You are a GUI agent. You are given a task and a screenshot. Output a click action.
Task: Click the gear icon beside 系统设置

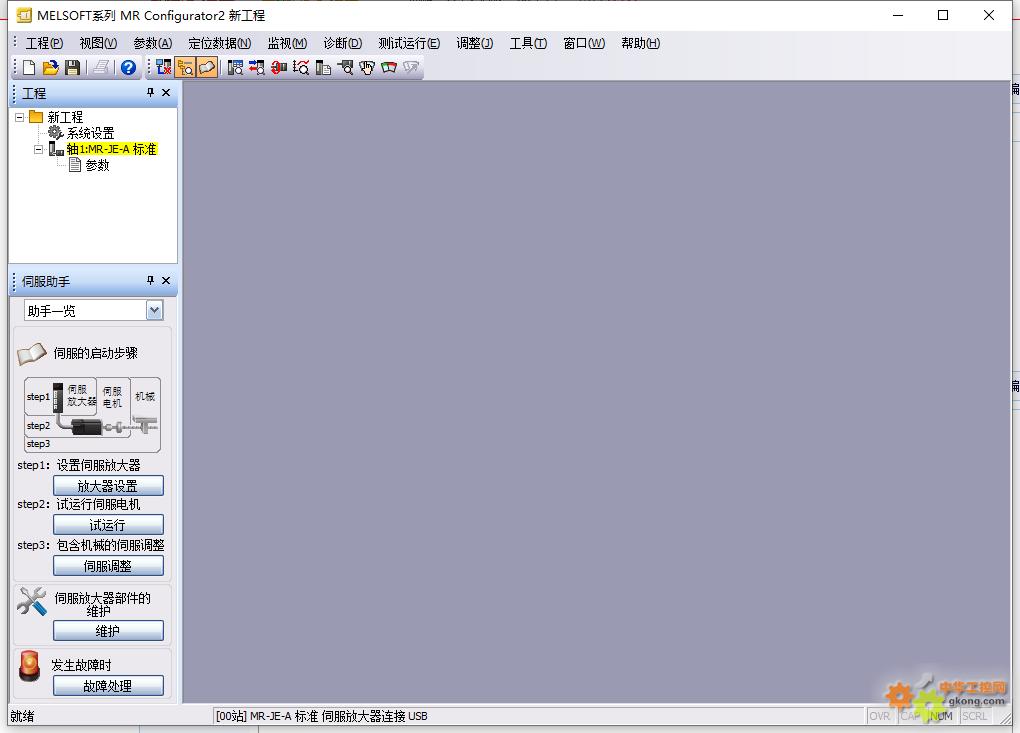(x=56, y=133)
